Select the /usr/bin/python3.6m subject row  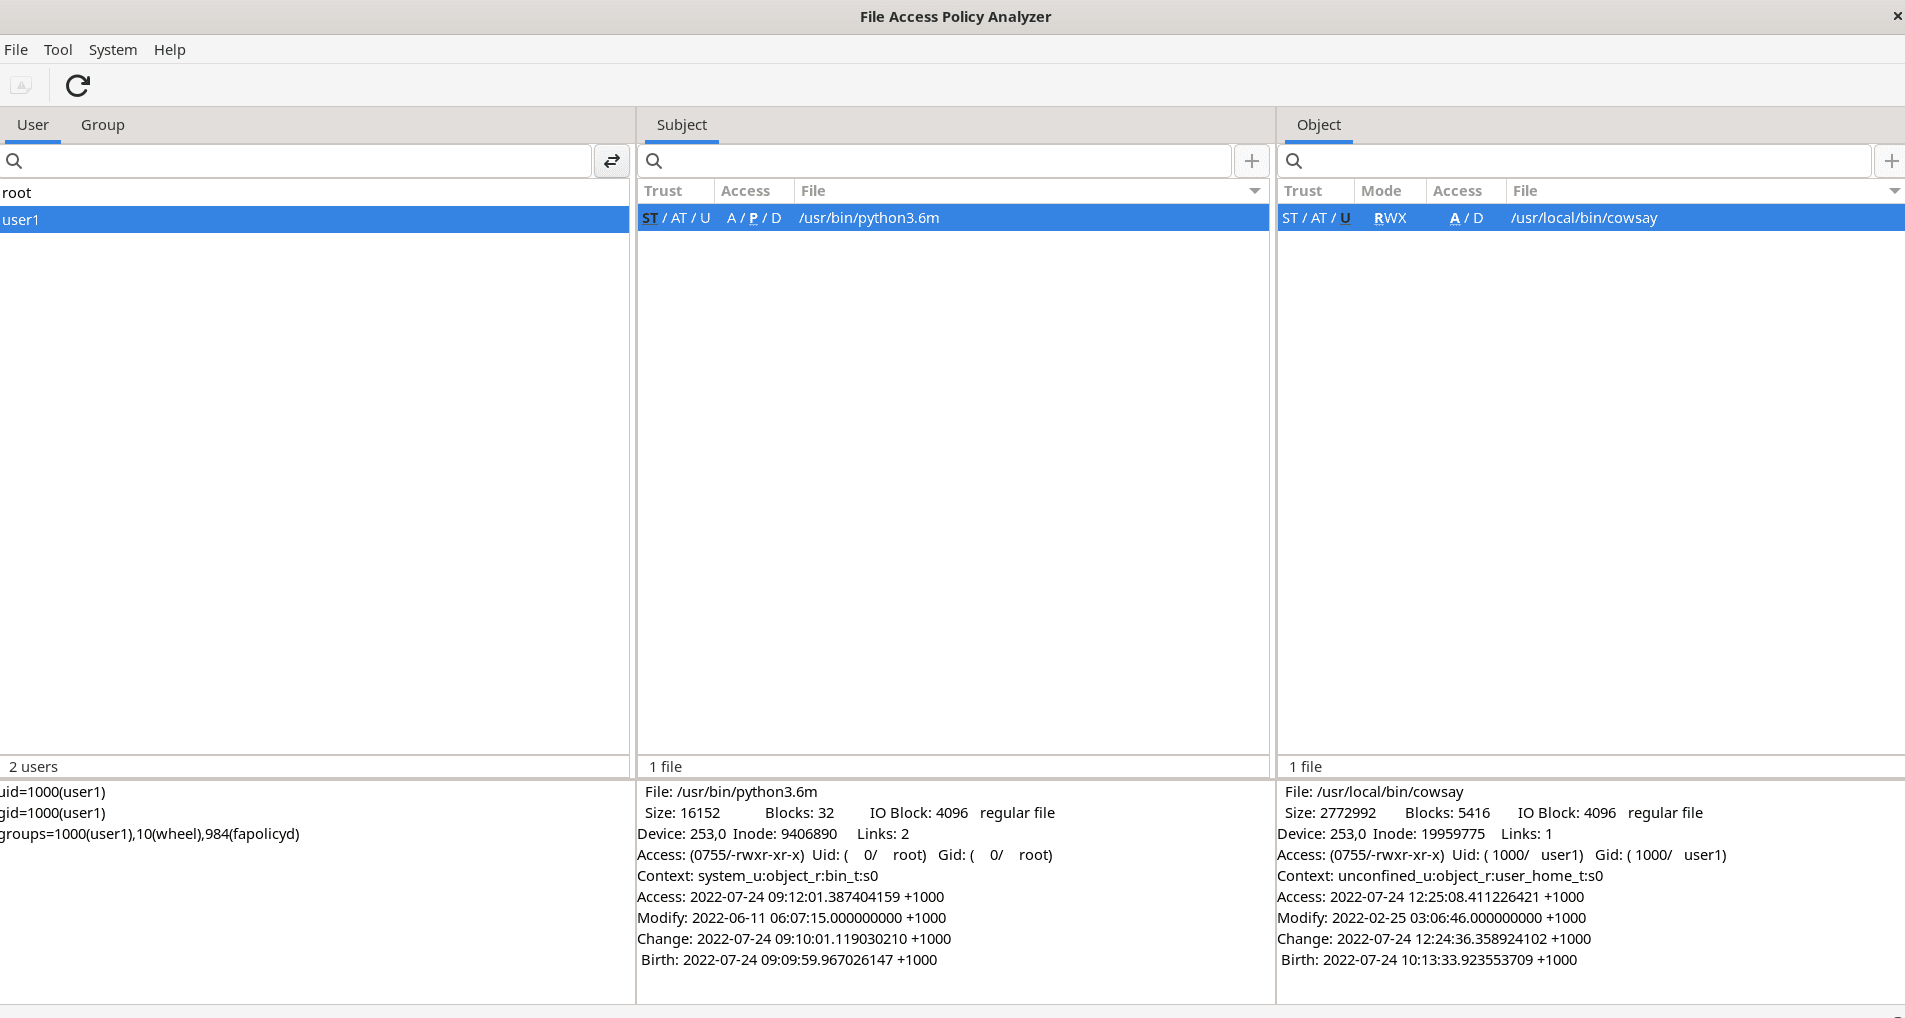click(953, 218)
